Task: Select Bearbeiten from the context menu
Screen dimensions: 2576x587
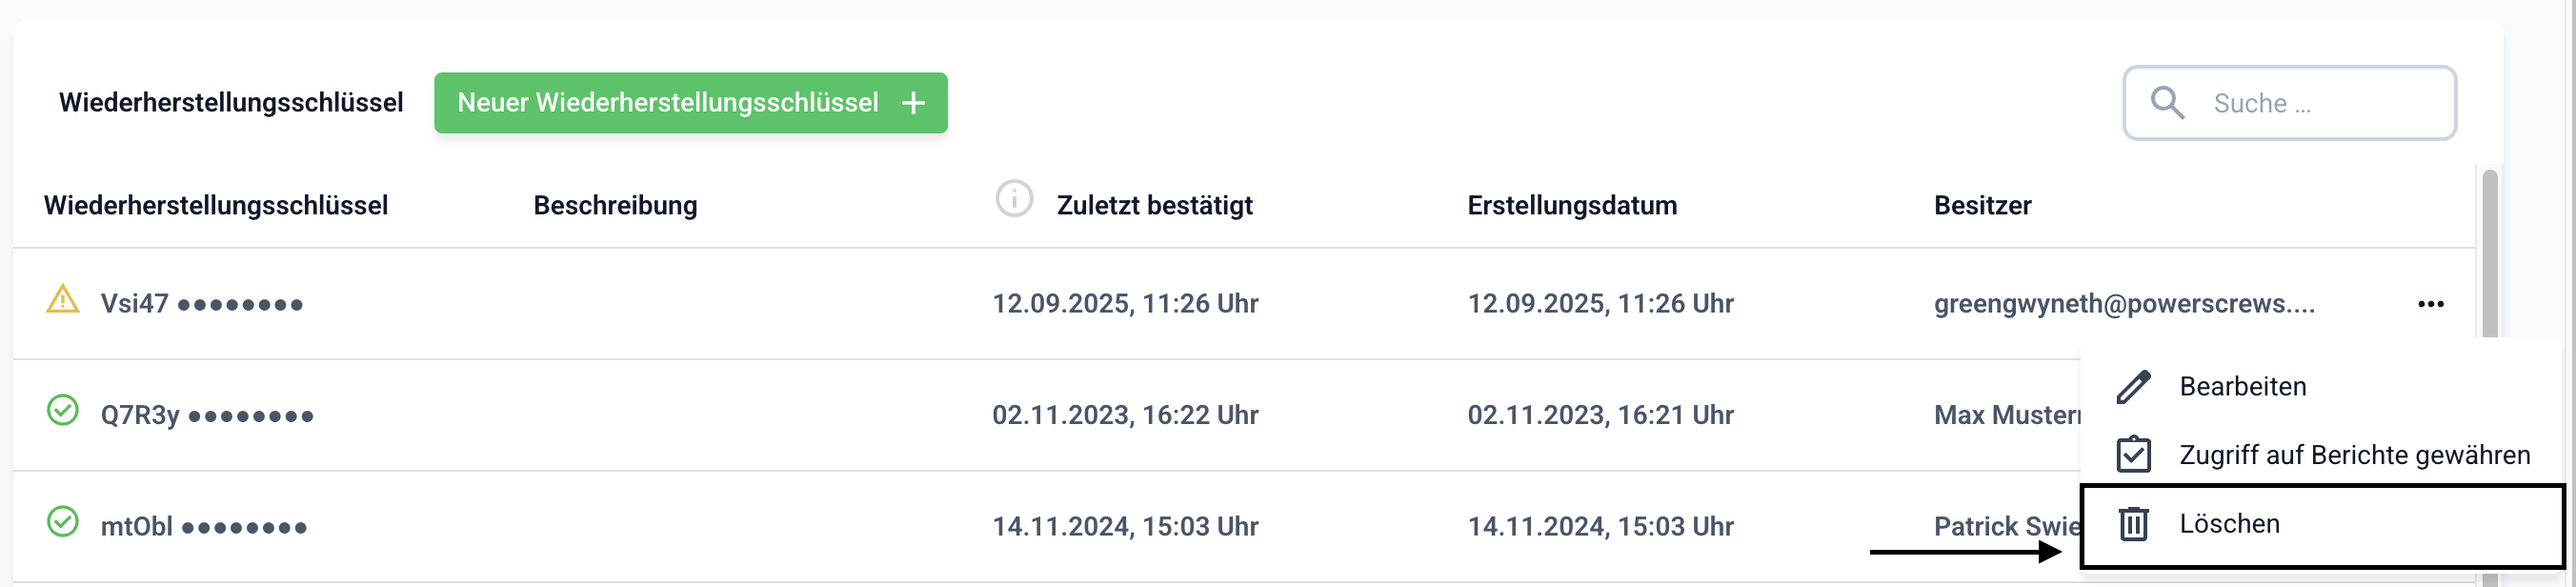Action: pyautogui.click(x=2242, y=386)
